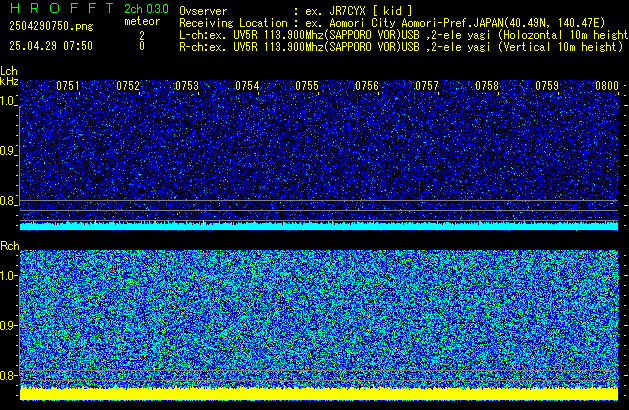Click the Lch channel label

coord(9,71)
